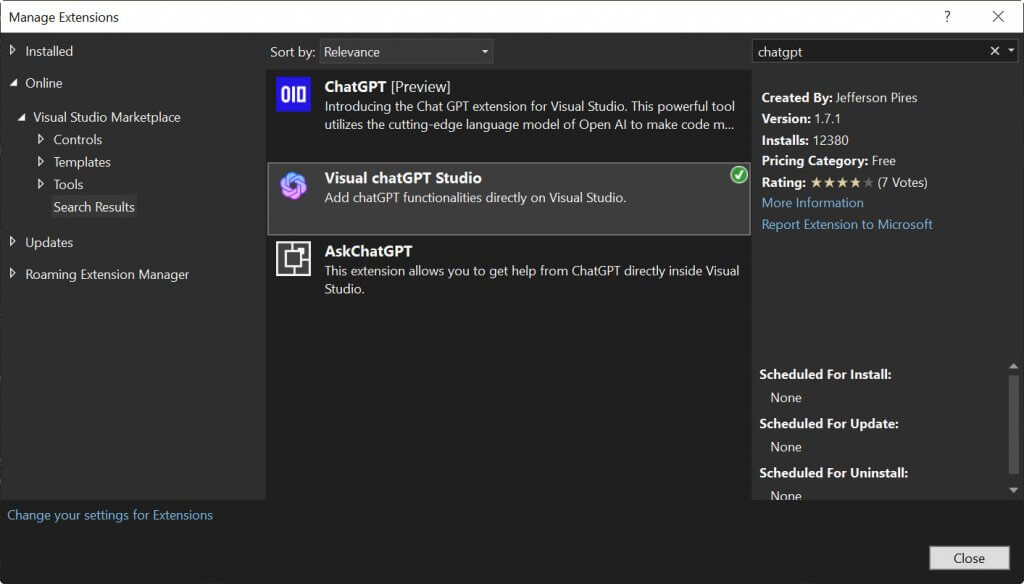Select the Templates tree item
Viewport: 1024px width, 584px height.
[x=82, y=161]
